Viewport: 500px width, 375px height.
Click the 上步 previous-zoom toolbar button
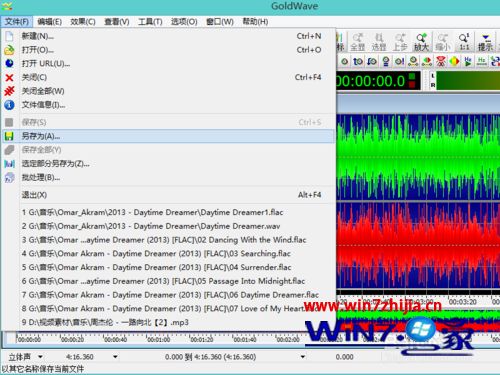[x=400, y=42]
